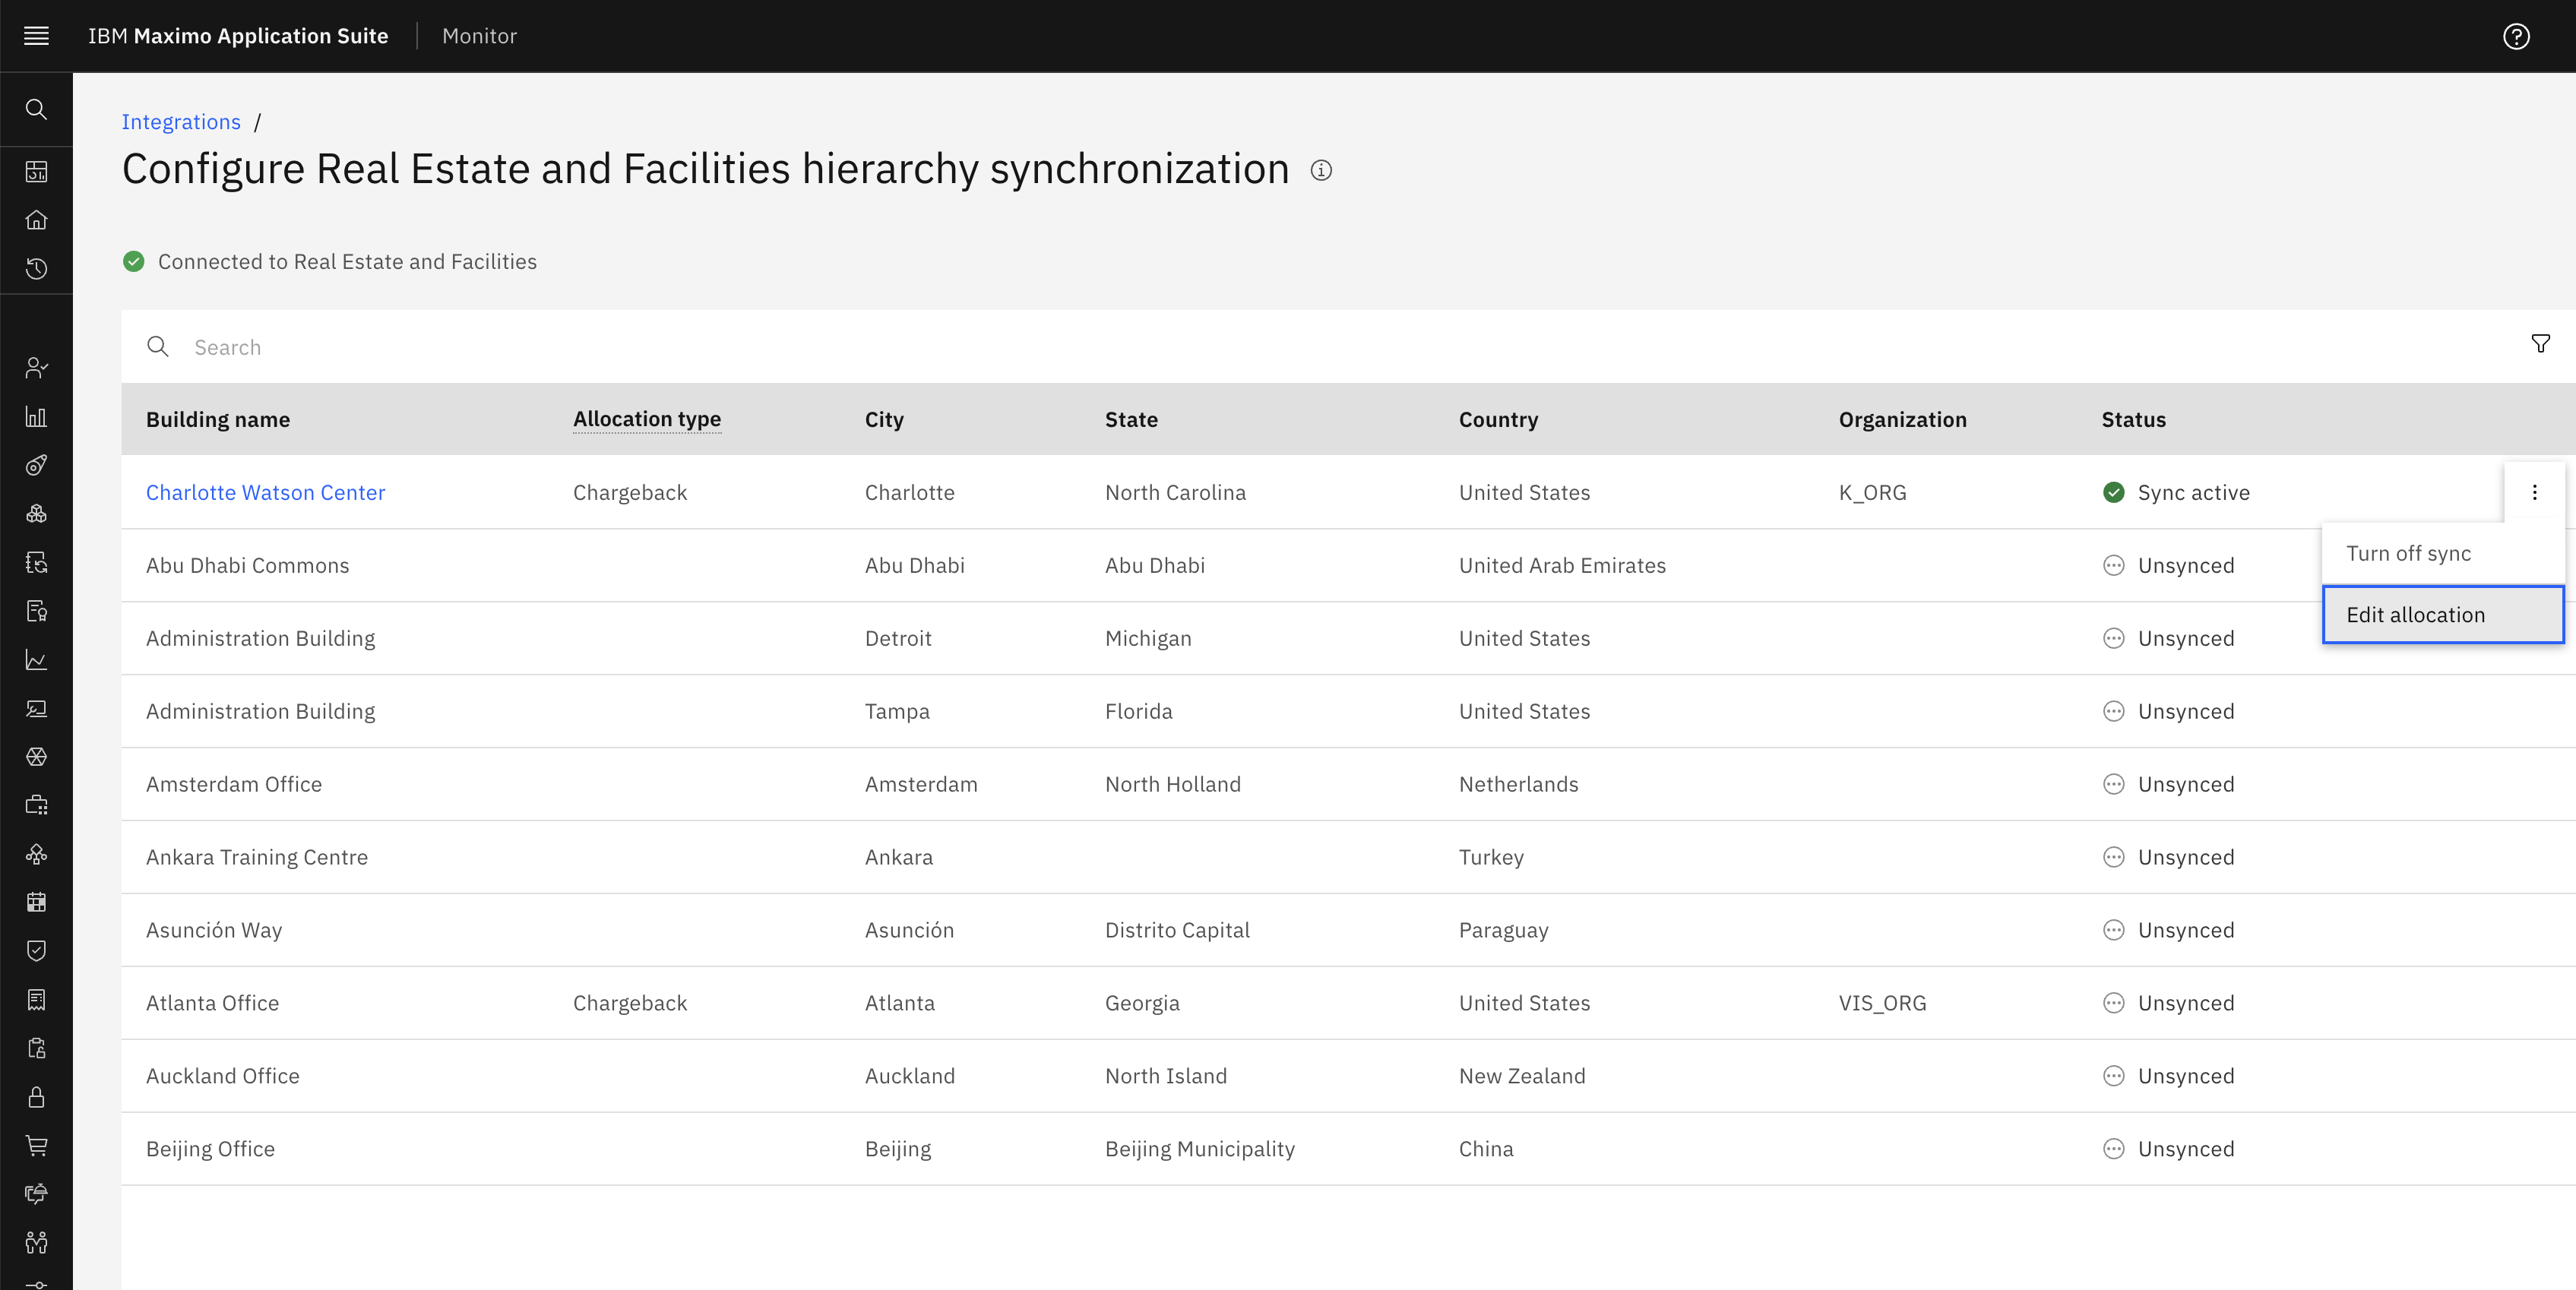Image resolution: width=2576 pixels, height=1290 pixels.
Task: Open the shopping cart sidebar icon
Action: pyautogui.click(x=36, y=1146)
